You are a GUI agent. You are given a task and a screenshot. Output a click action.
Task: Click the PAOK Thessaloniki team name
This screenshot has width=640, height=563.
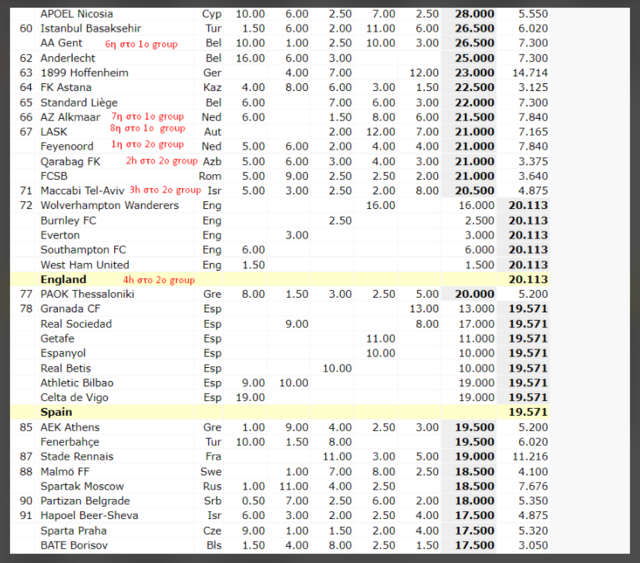[x=87, y=294]
